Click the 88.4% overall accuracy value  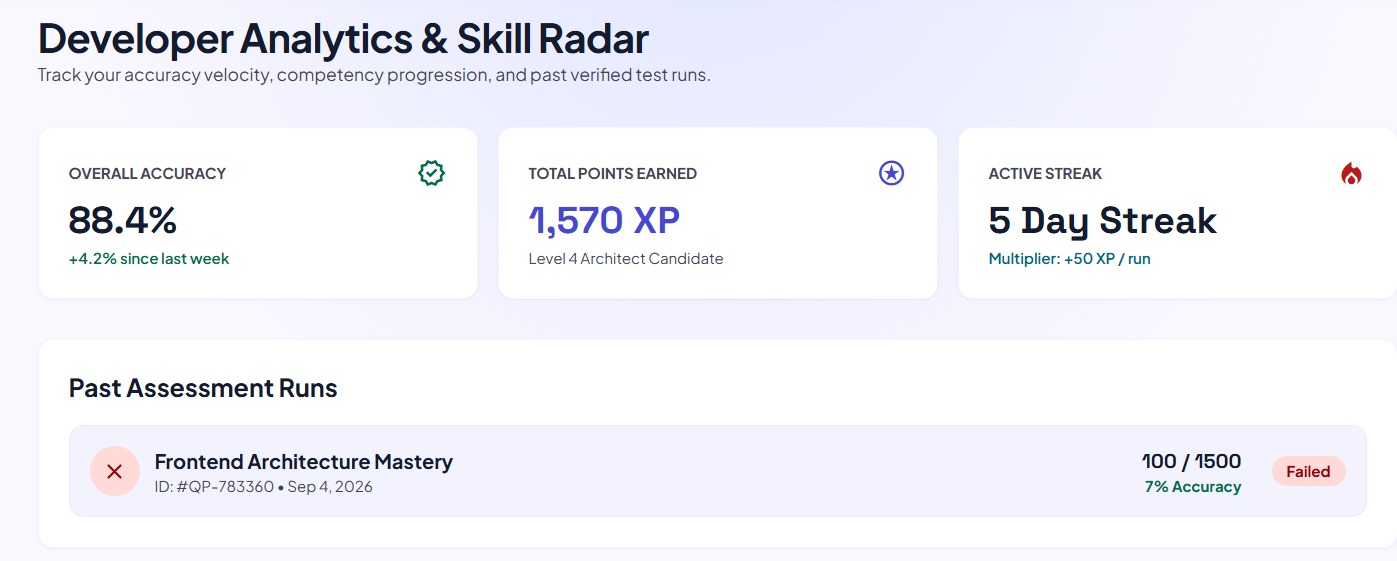(123, 220)
